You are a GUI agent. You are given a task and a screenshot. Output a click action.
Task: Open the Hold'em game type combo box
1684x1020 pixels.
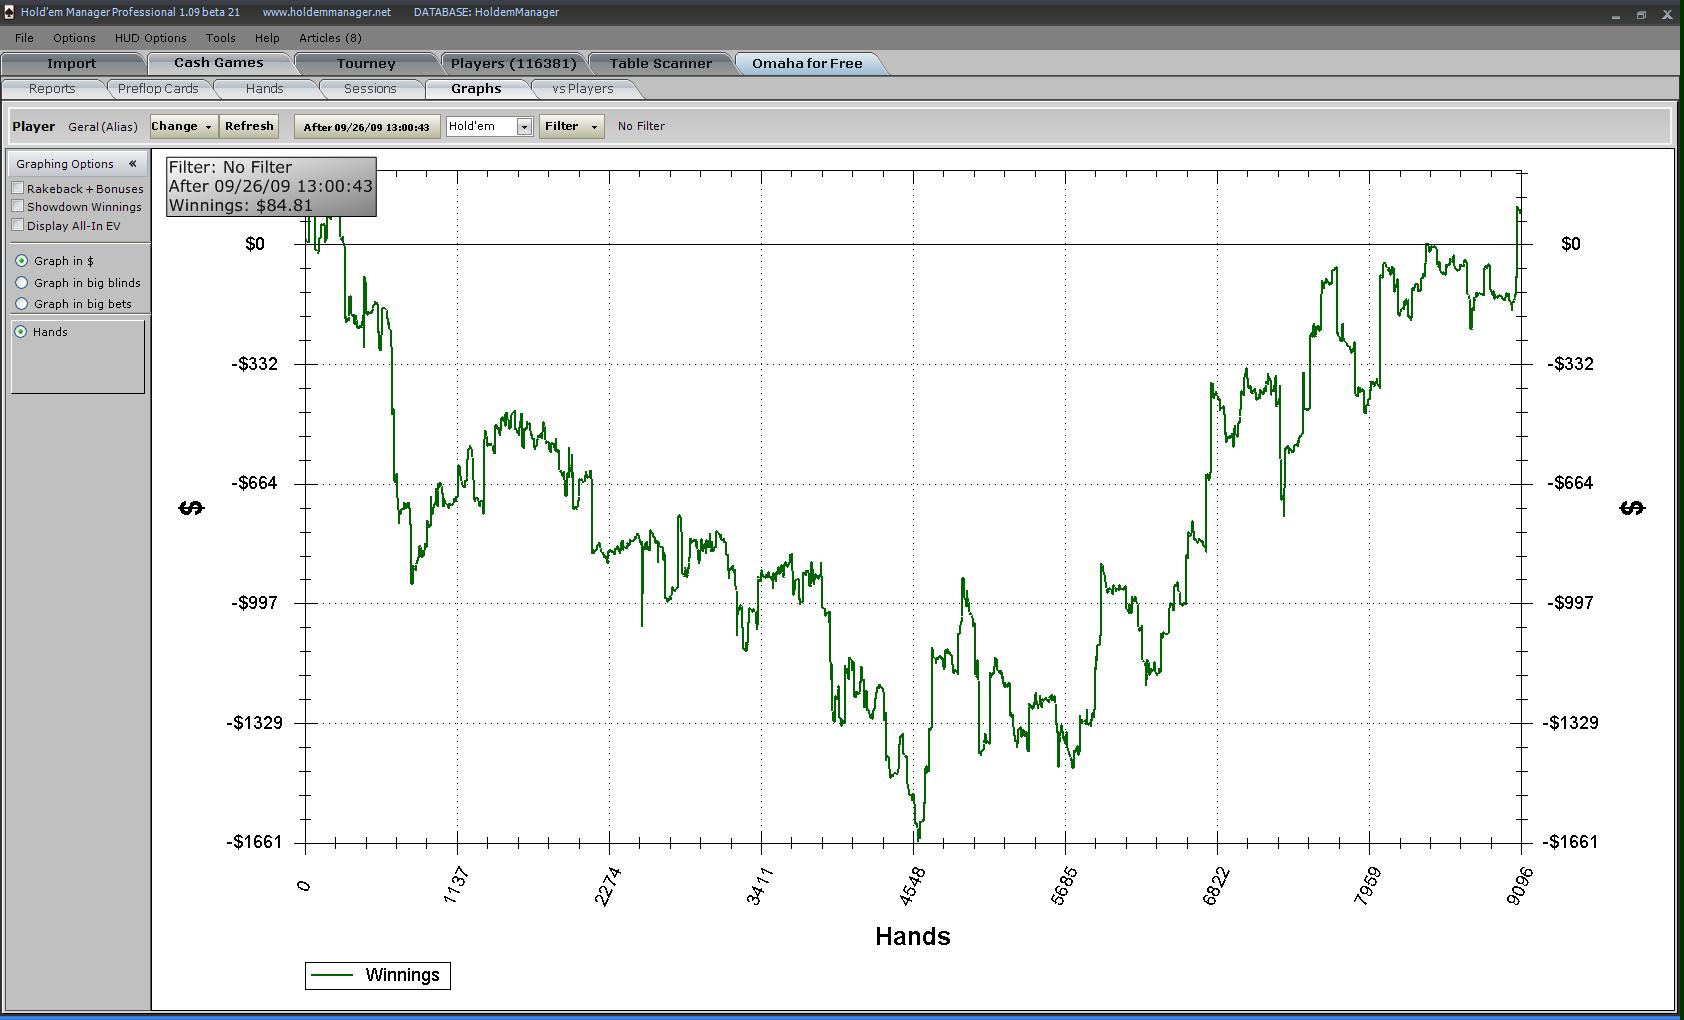(489, 126)
